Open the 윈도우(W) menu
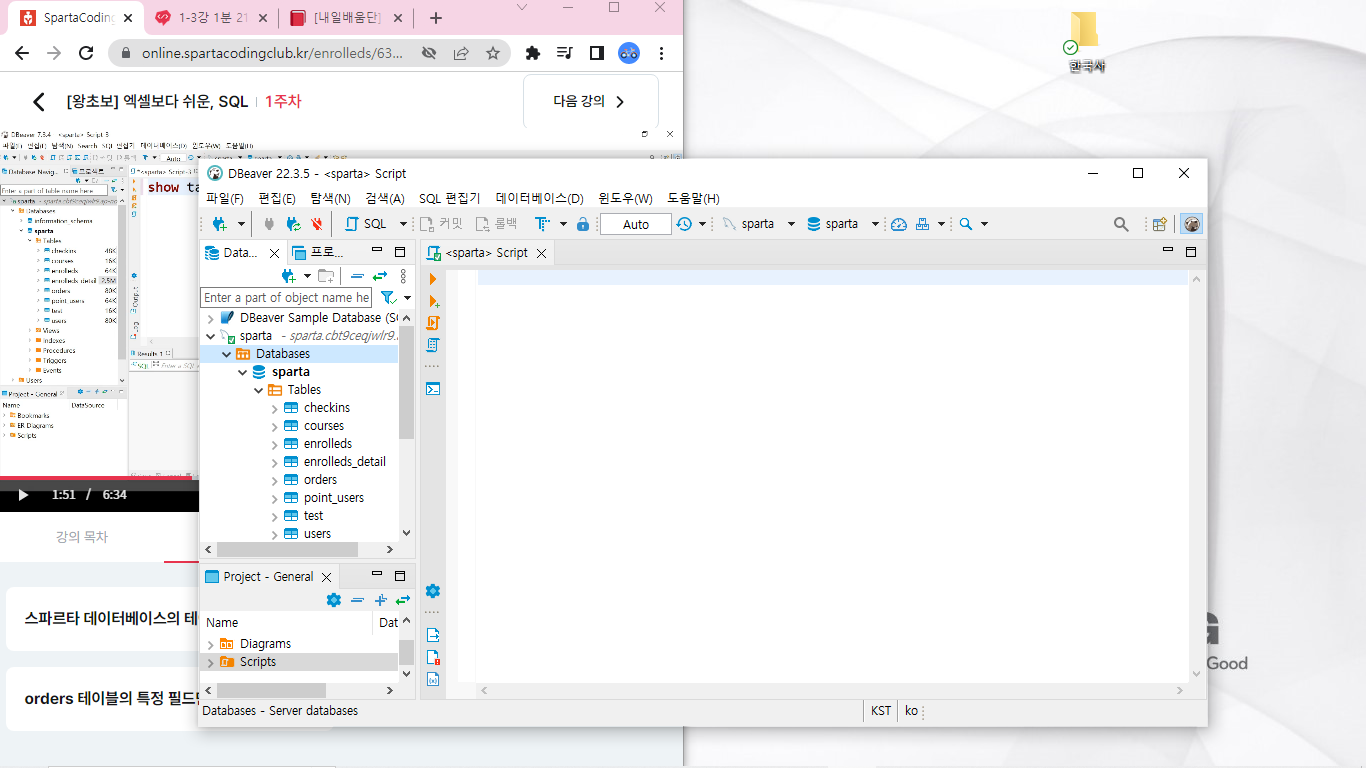 click(x=625, y=198)
